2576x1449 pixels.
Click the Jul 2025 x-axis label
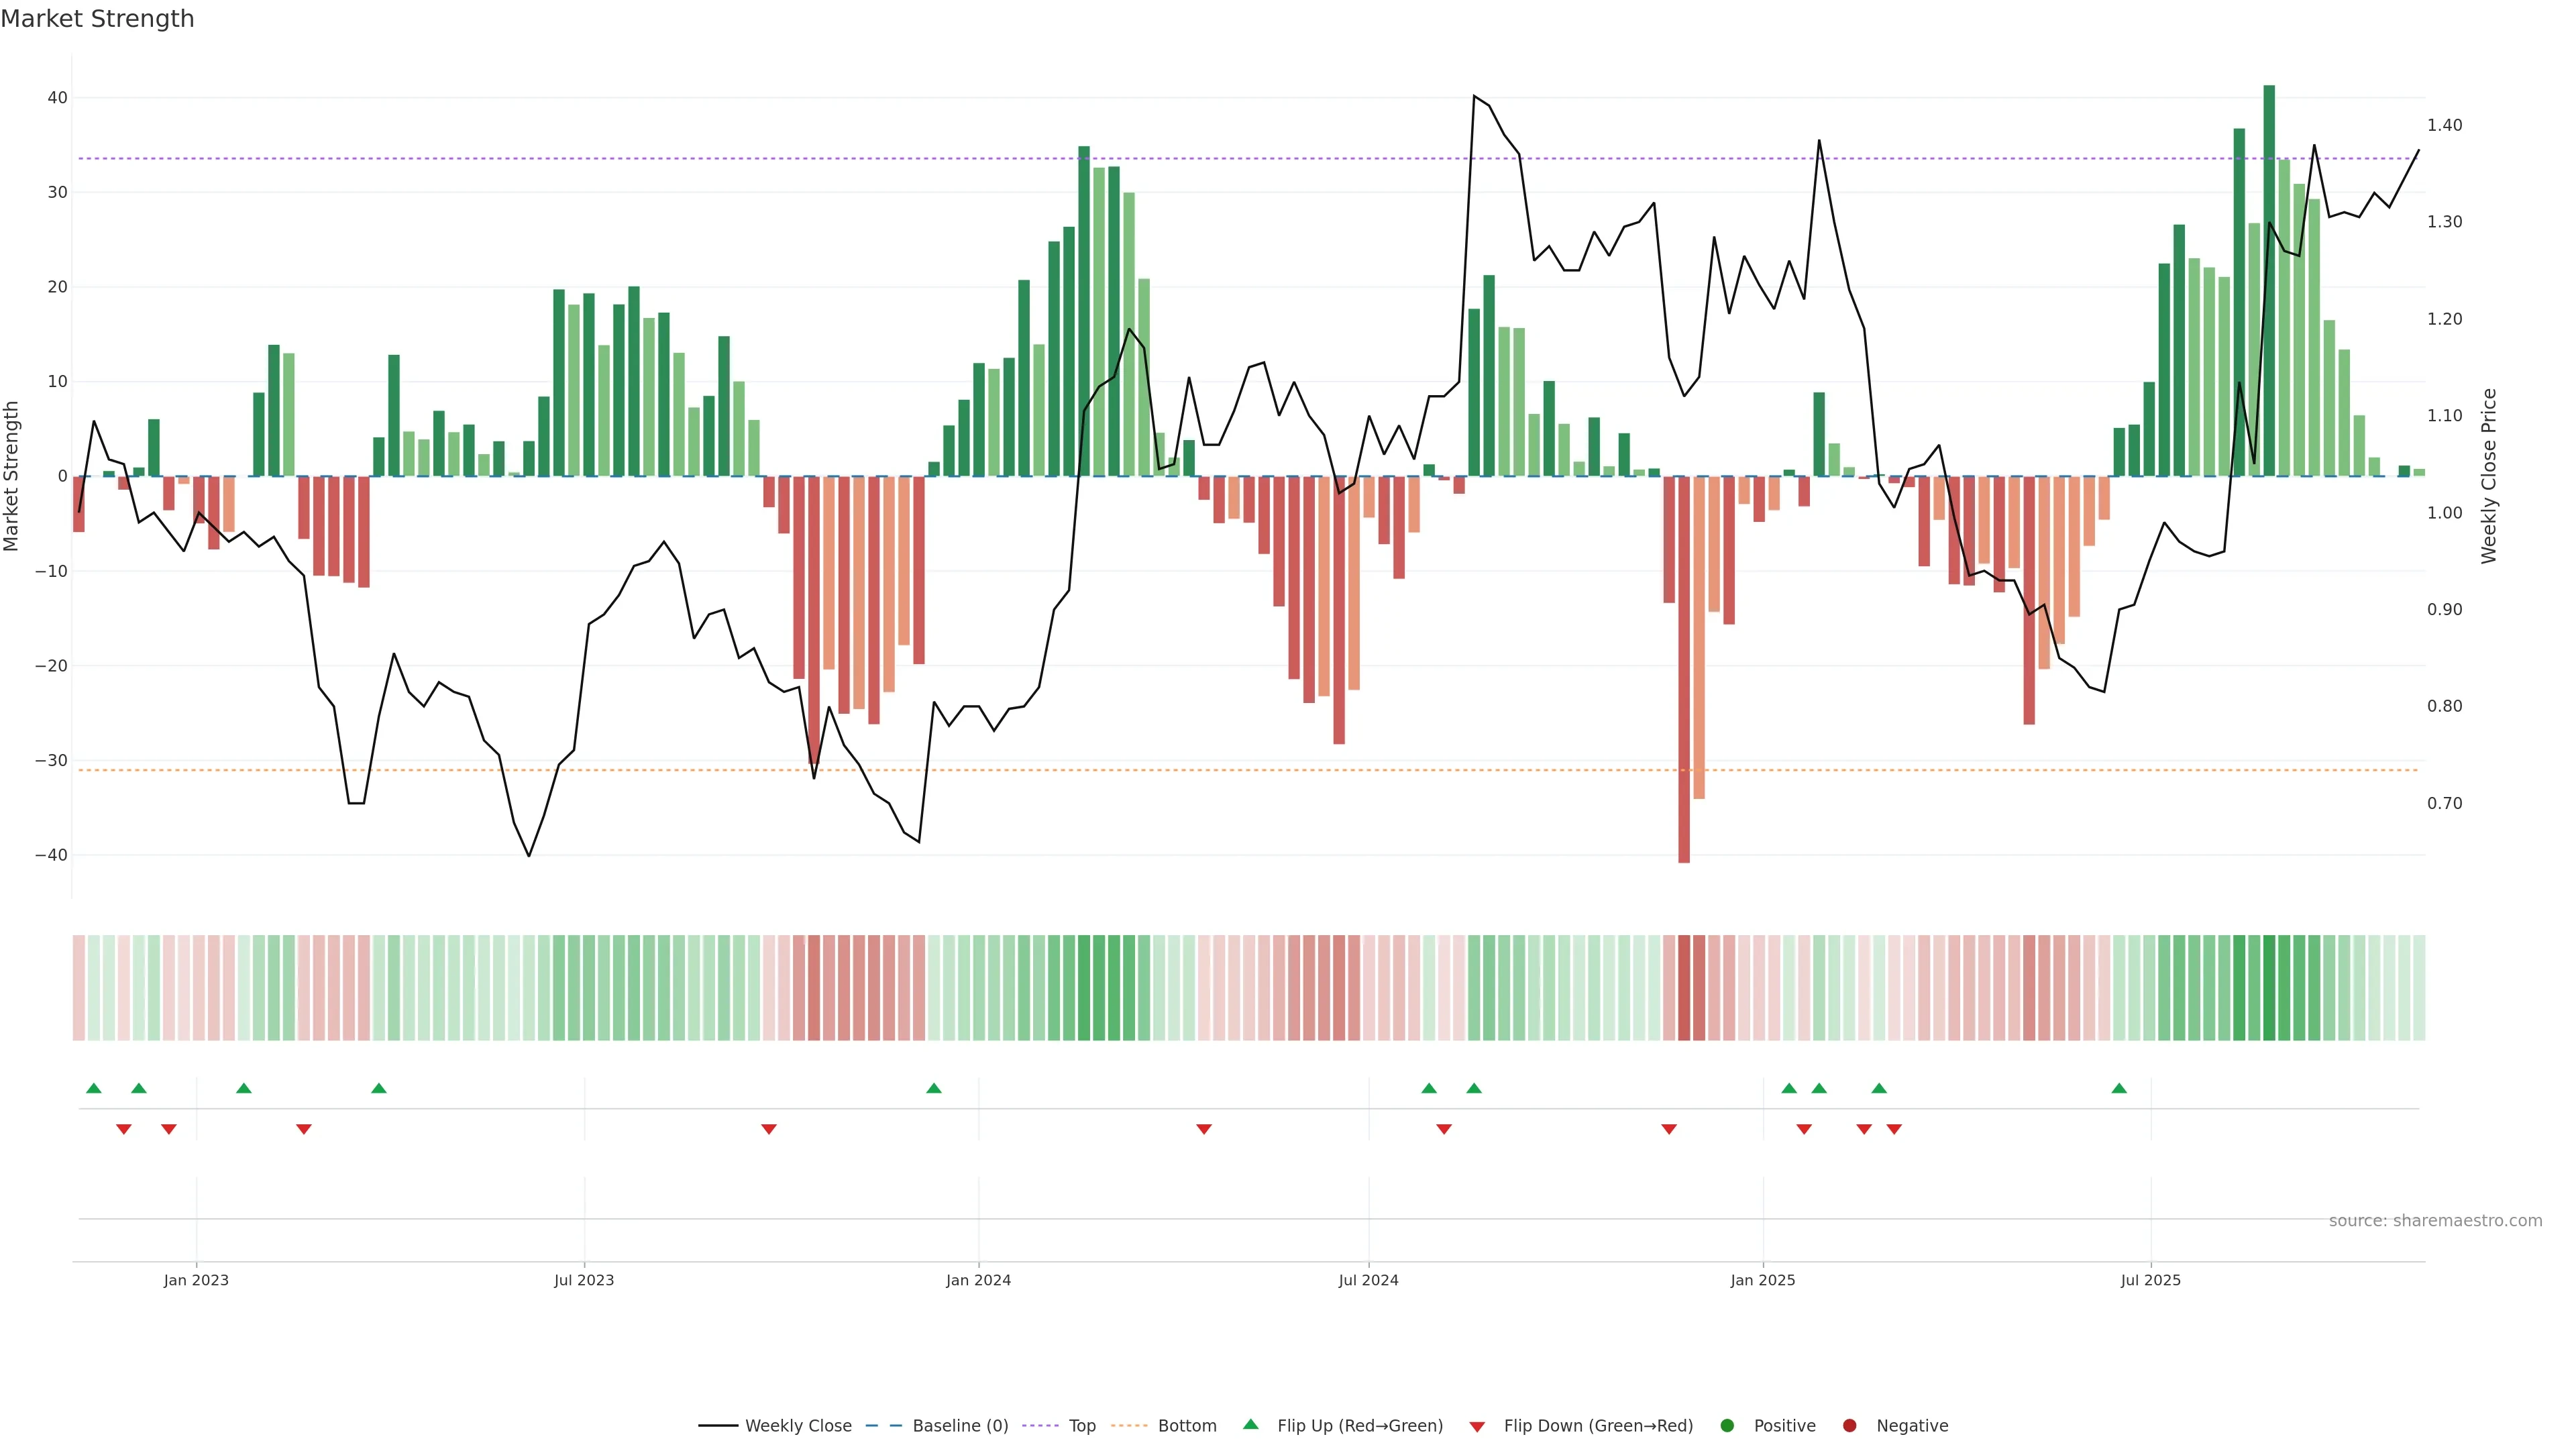[x=2150, y=1280]
